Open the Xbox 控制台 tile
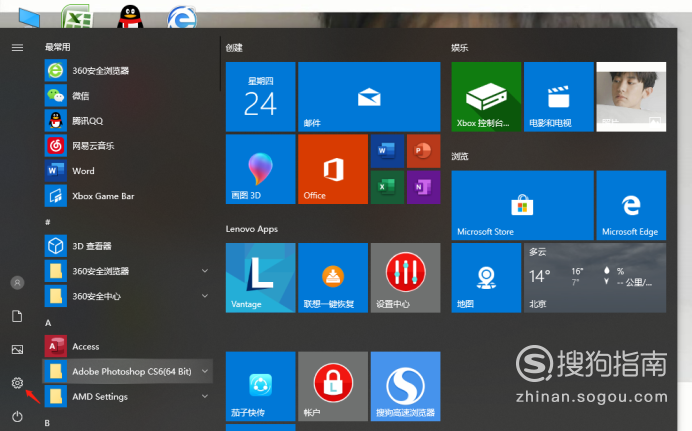This screenshot has height=431, width=692. tap(486, 97)
